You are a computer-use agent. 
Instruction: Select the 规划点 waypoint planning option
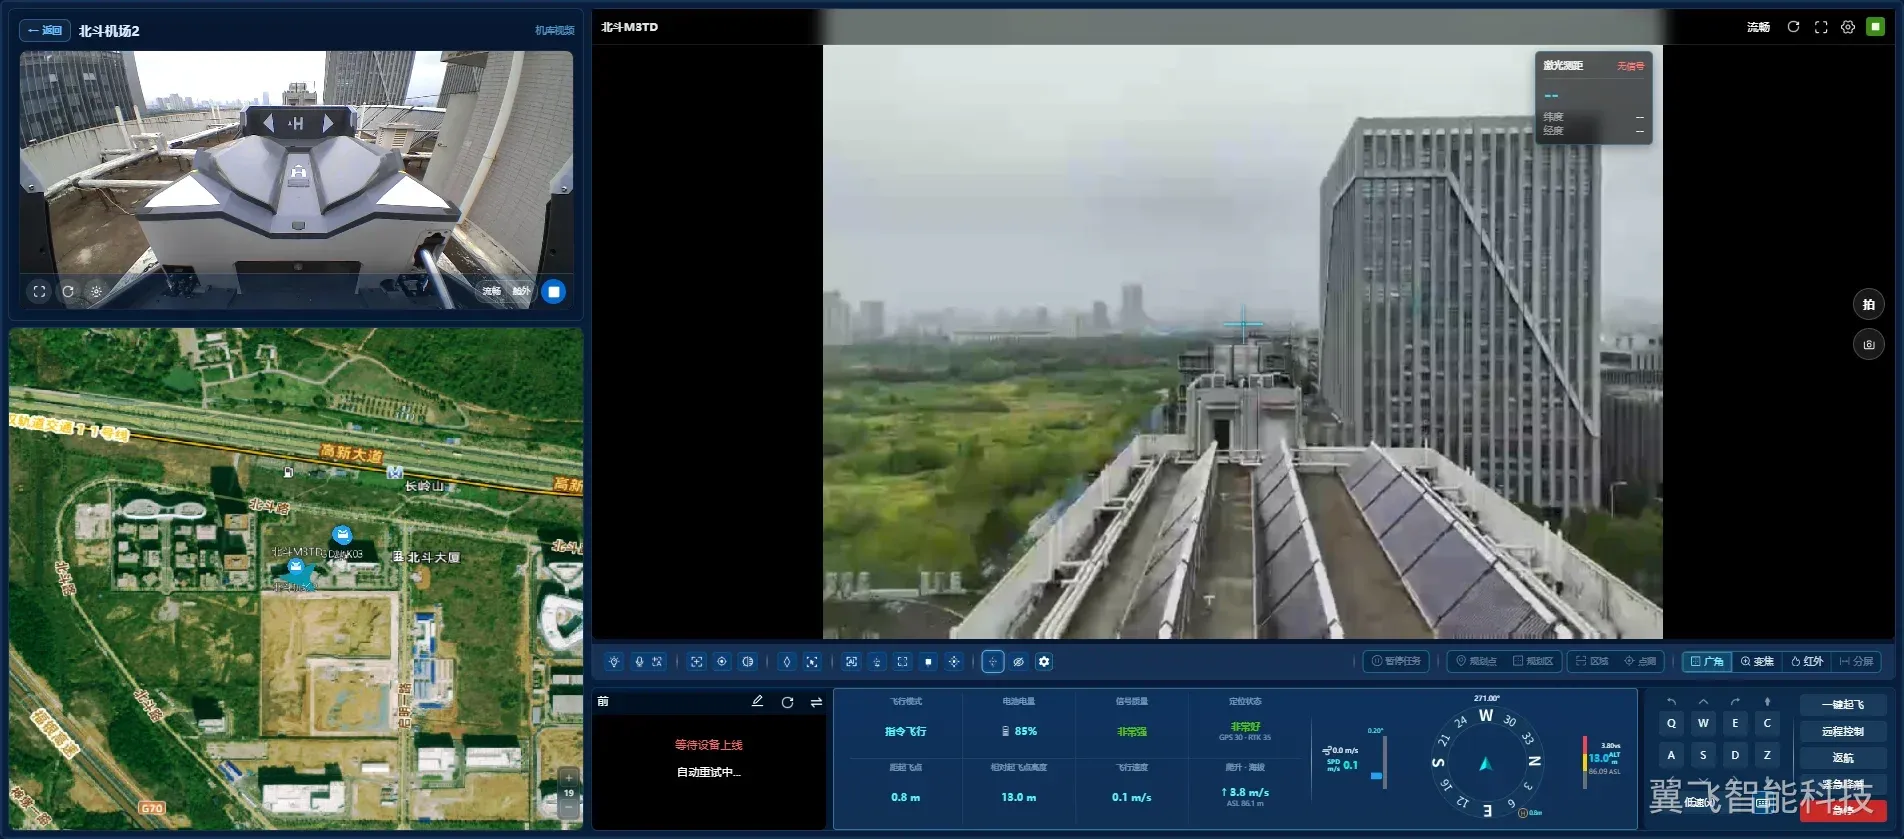tap(1476, 661)
